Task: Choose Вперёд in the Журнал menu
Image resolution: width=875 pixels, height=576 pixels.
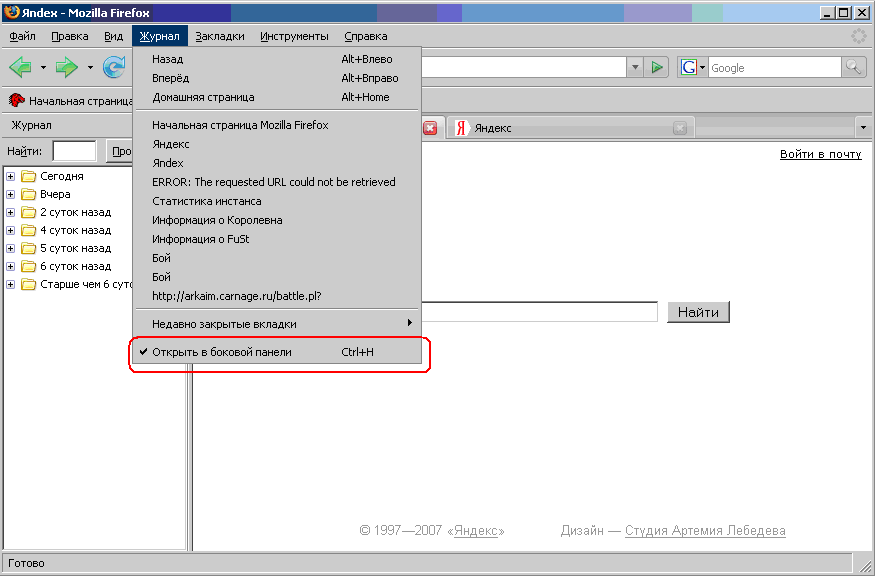Action: (277, 78)
